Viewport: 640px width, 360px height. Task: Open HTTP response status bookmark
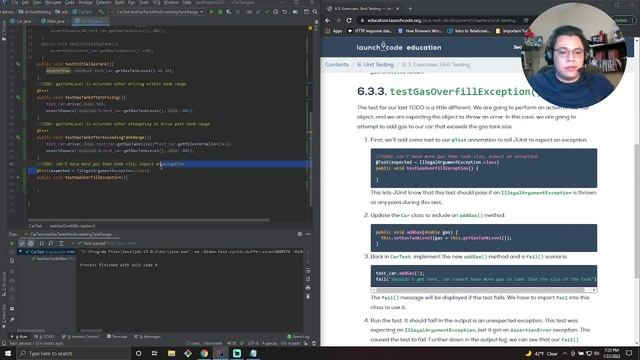click(x=369, y=31)
